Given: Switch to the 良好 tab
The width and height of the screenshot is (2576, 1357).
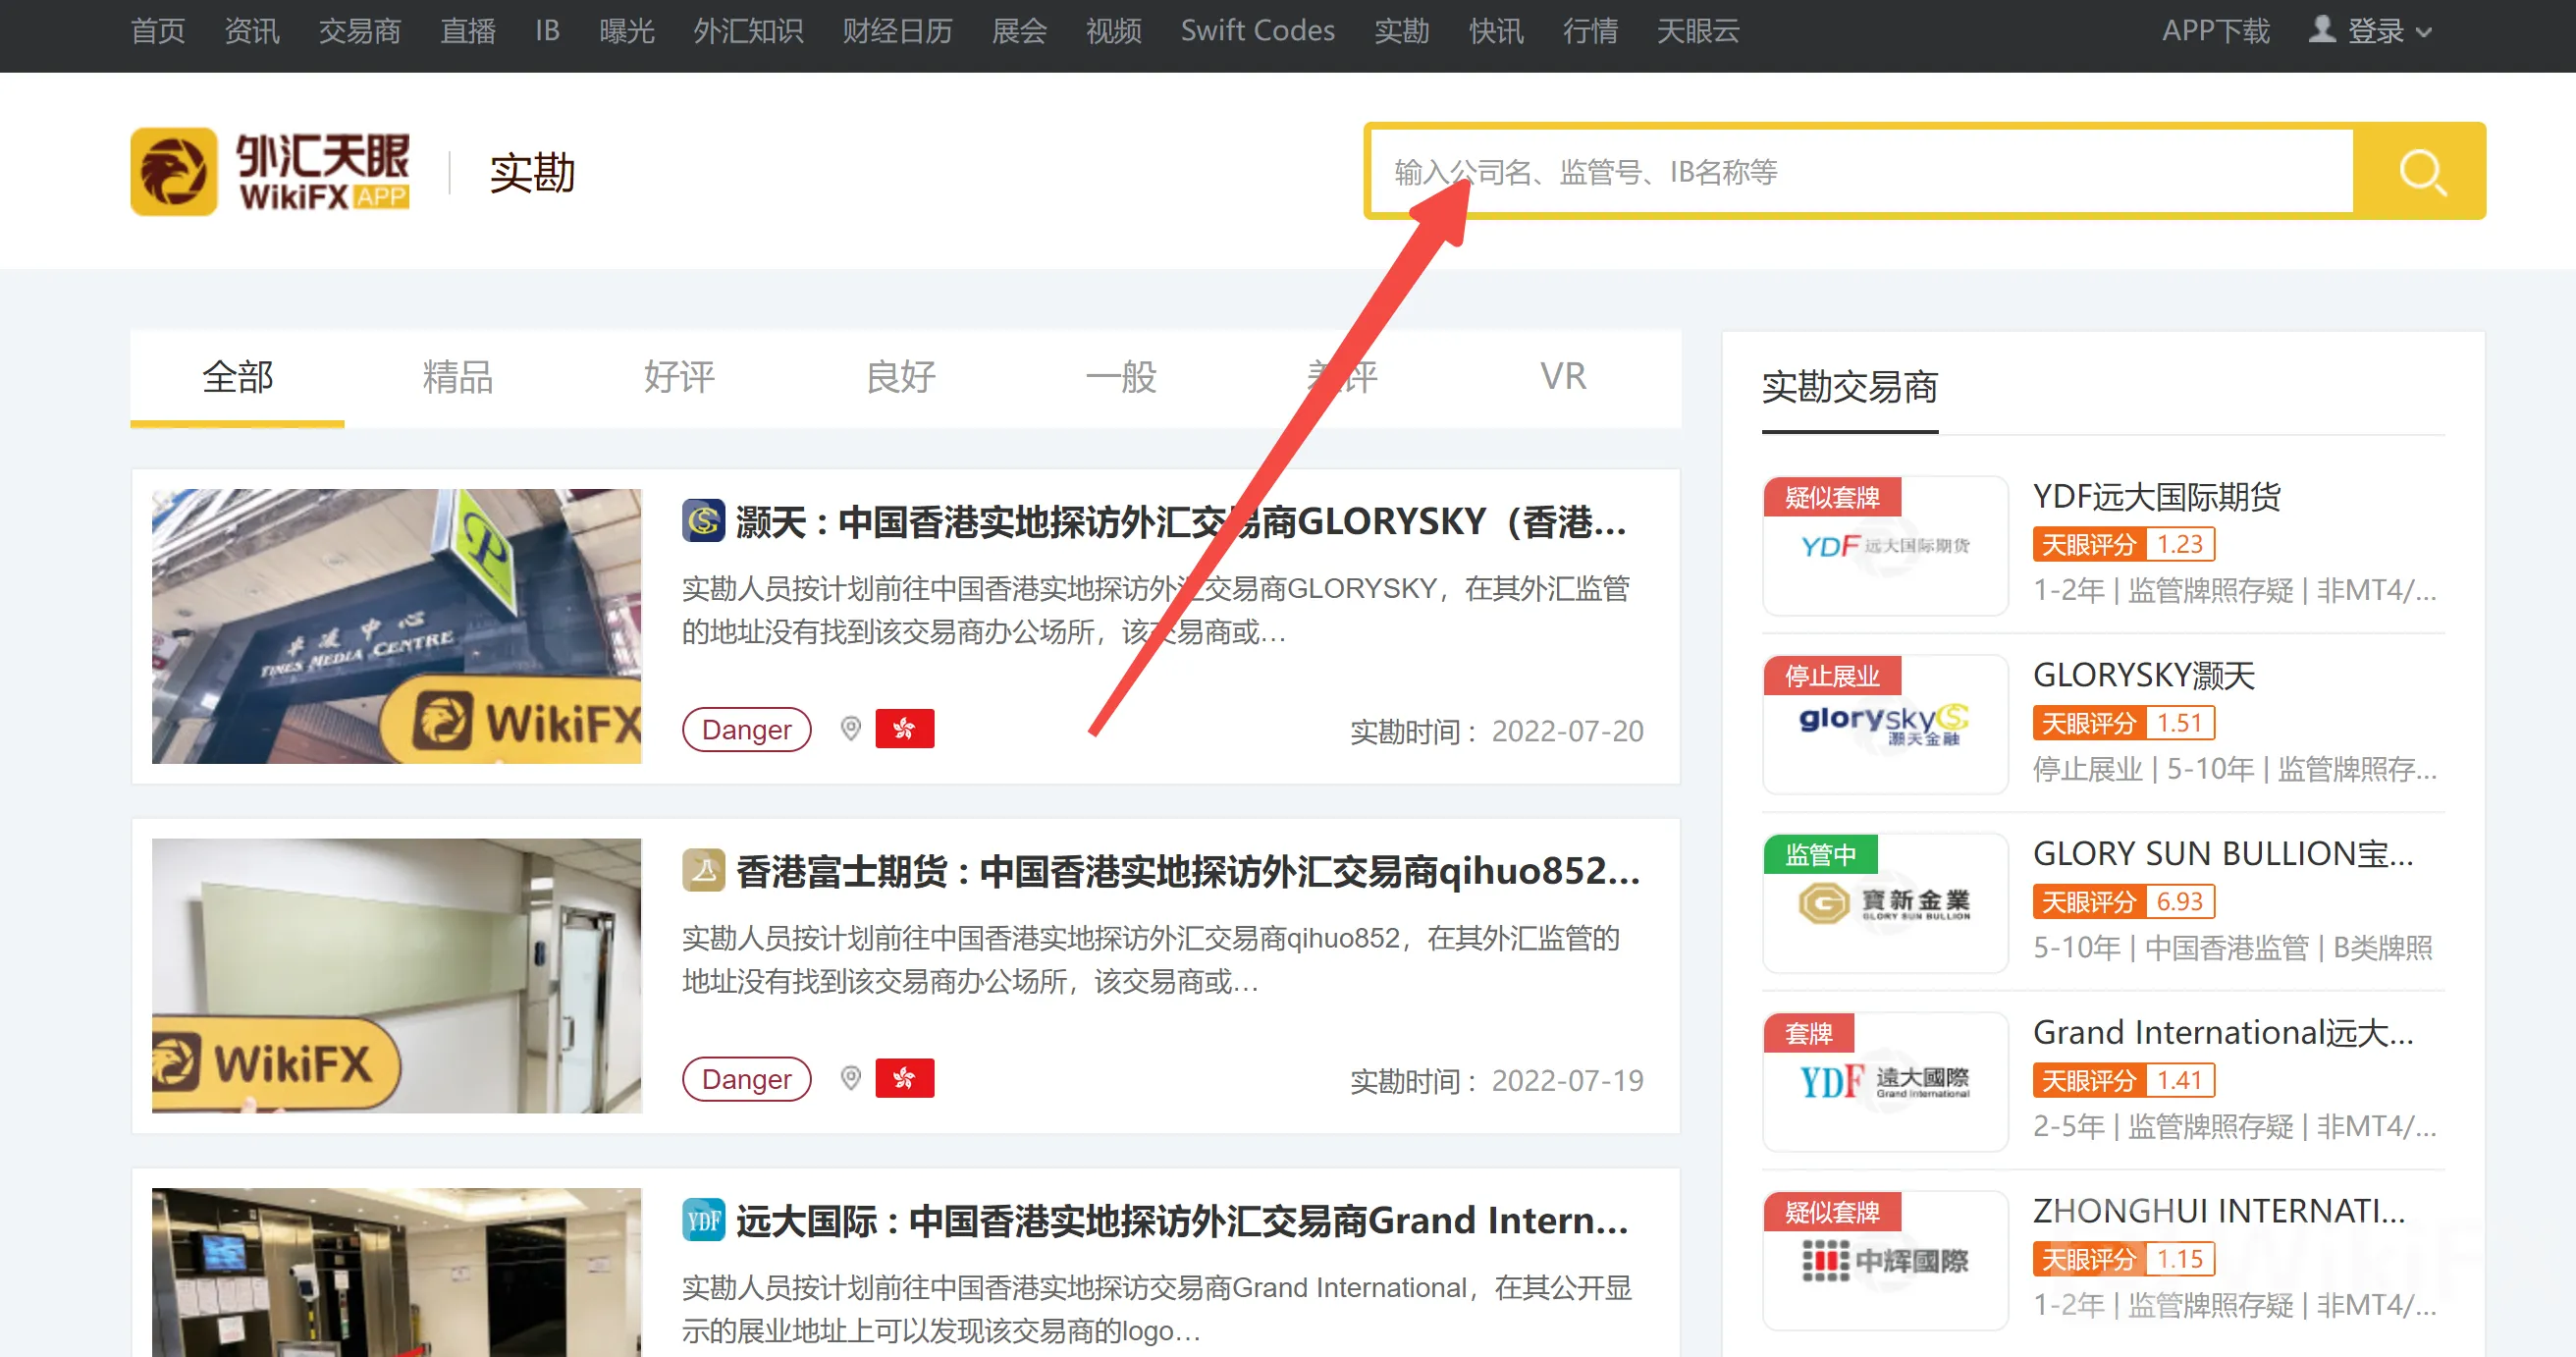Looking at the screenshot, I should [900, 377].
